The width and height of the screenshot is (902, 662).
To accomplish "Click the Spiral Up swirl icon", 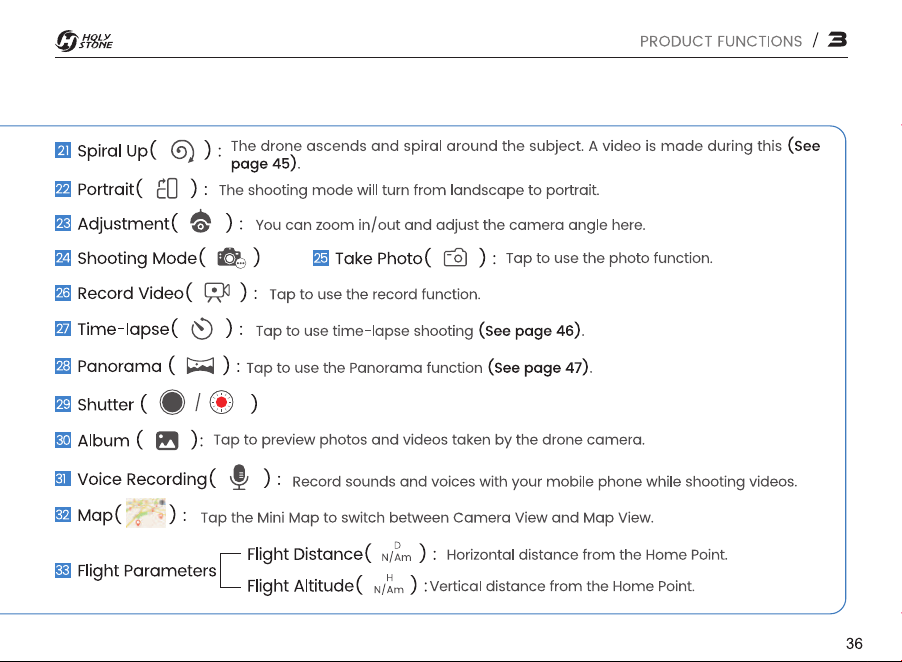I will [x=182, y=151].
